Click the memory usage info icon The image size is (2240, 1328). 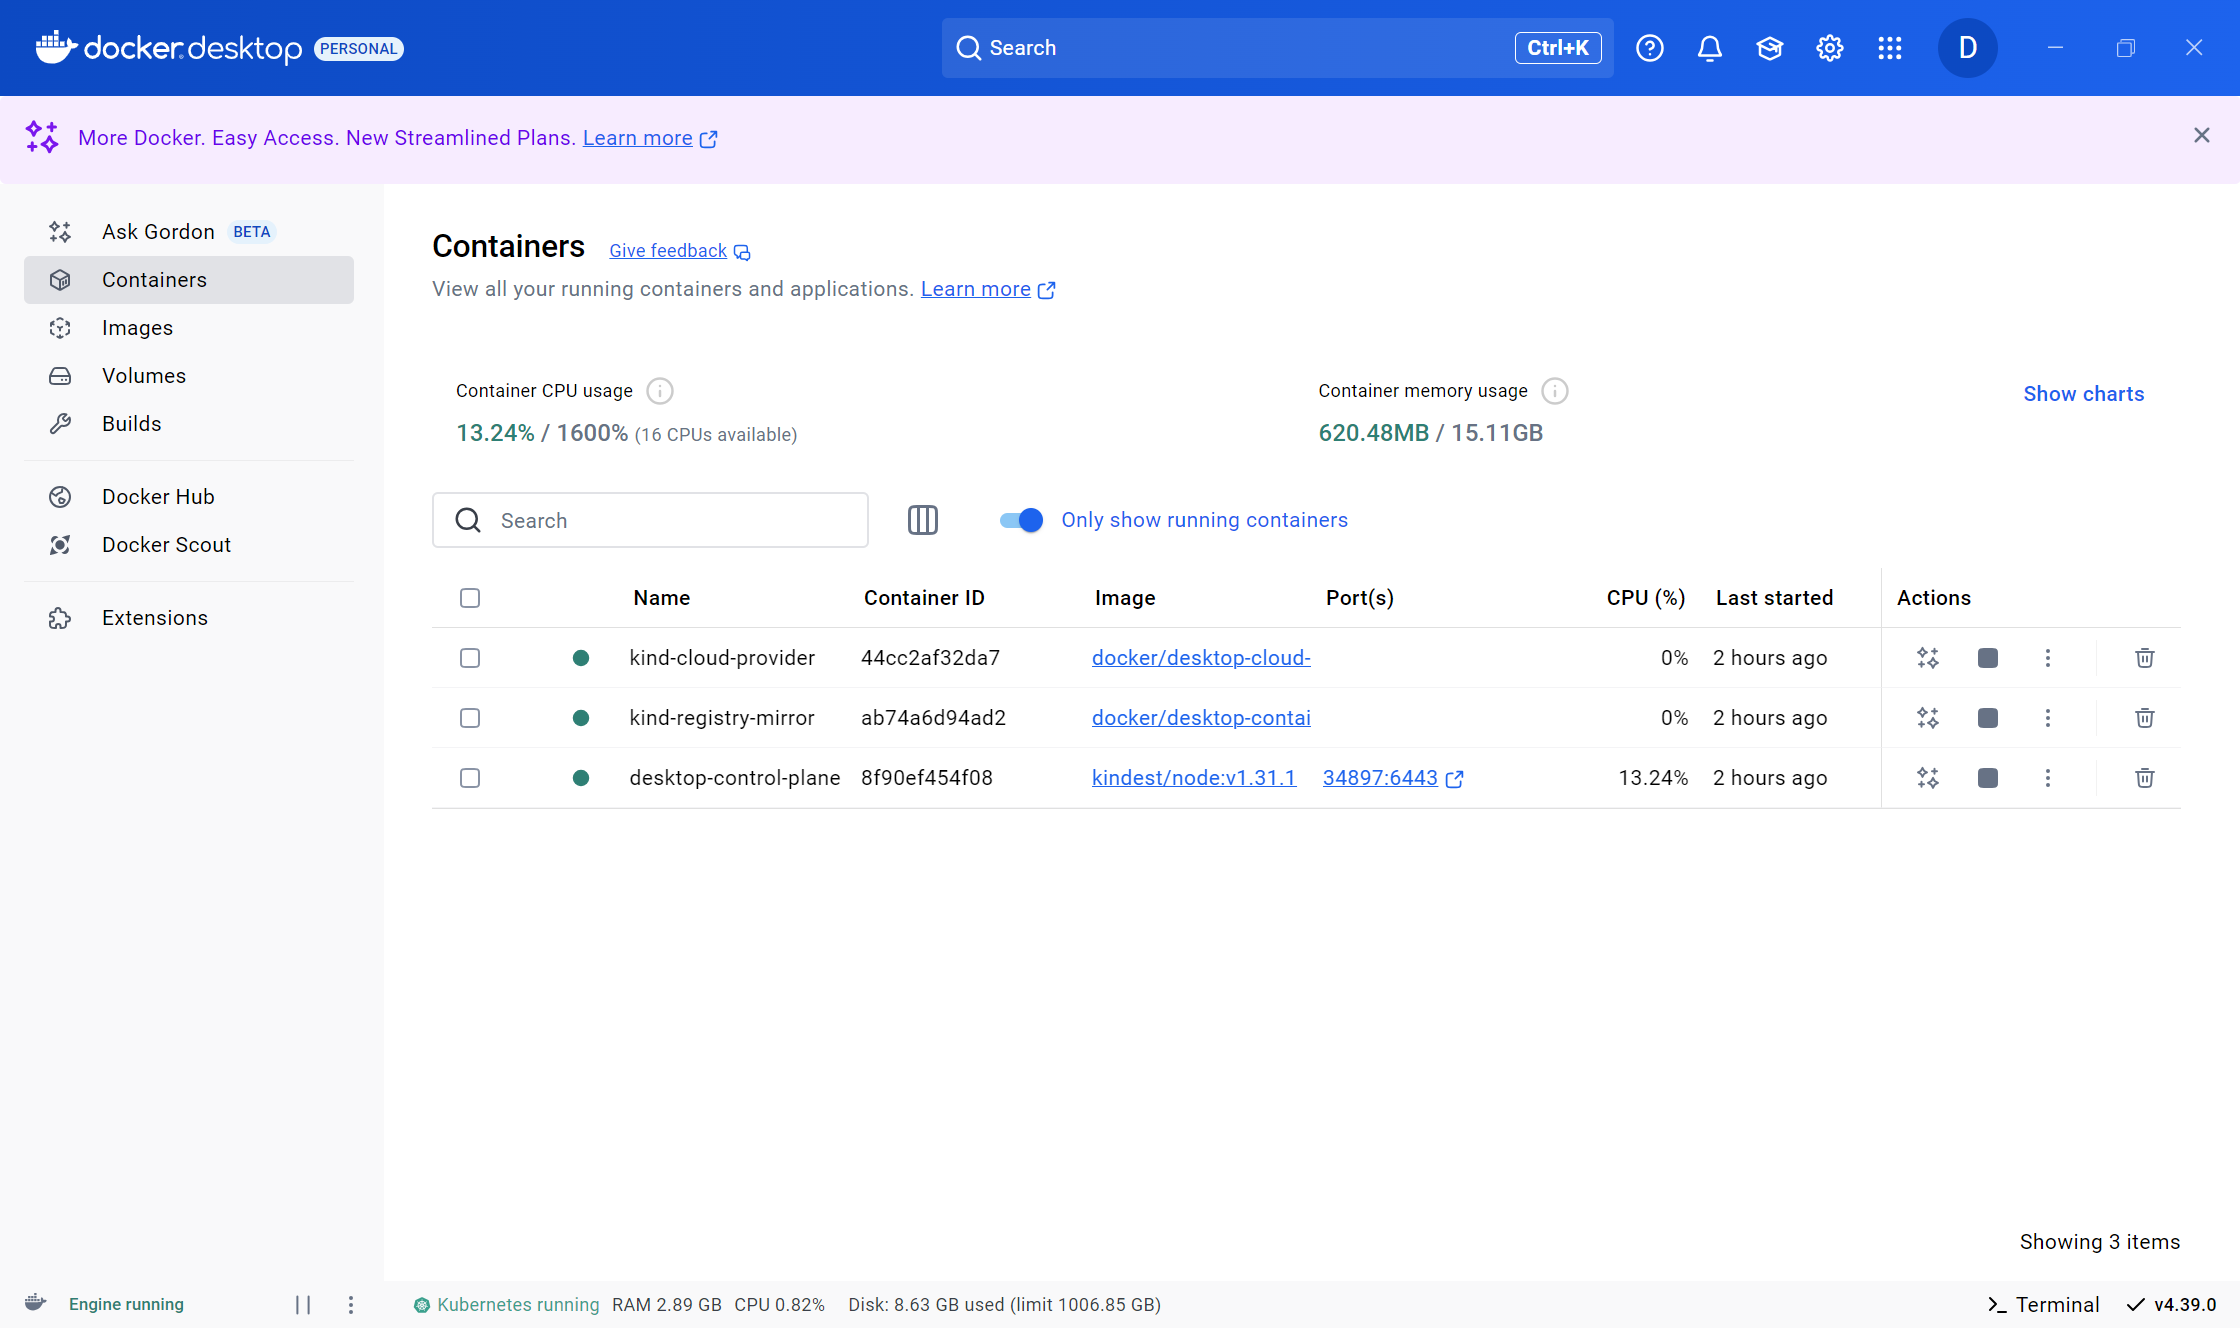pyautogui.click(x=1555, y=391)
